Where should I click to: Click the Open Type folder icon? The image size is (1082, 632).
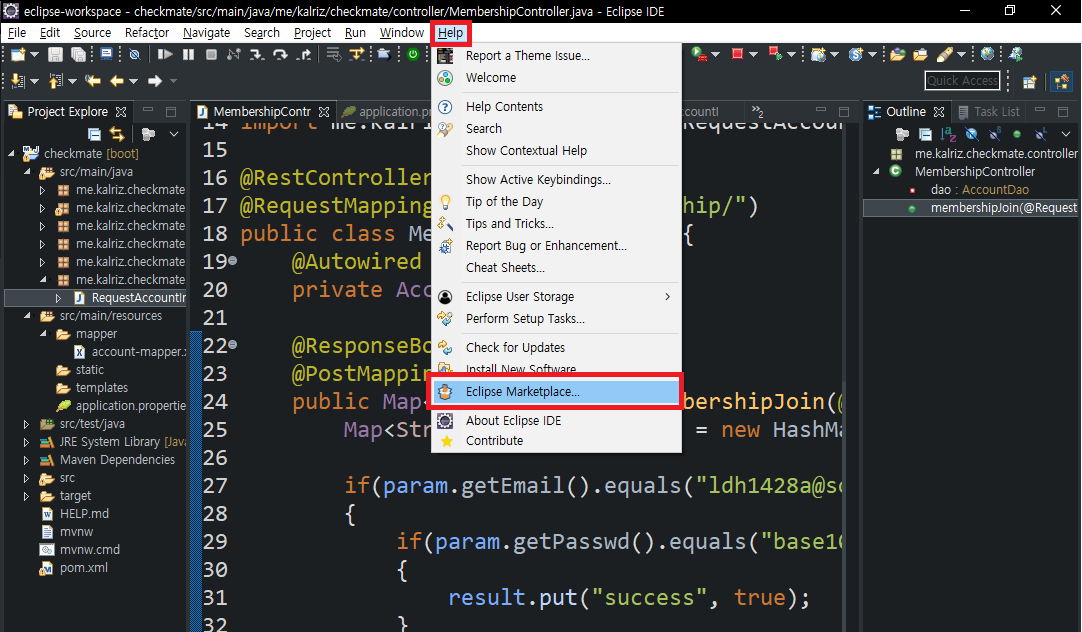pyautogui.click(x=897, y=54)
